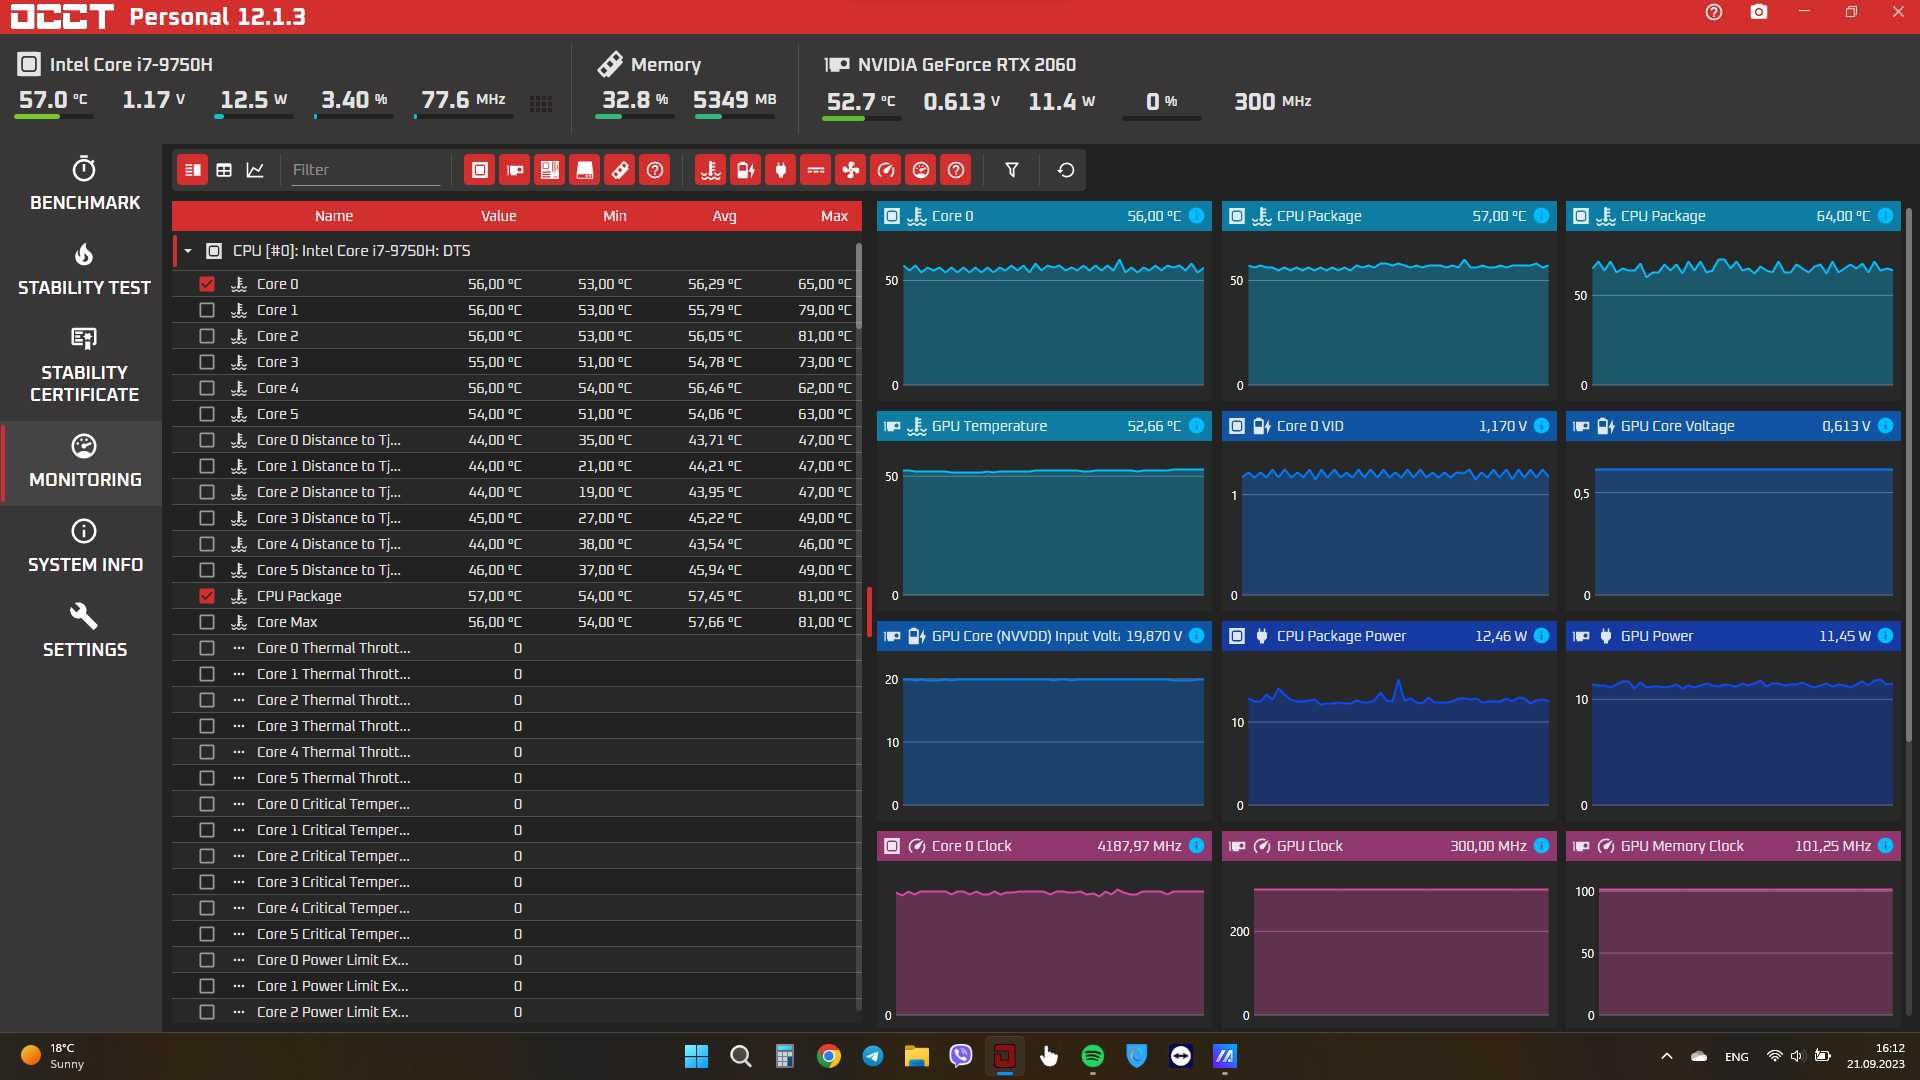Click the graph panel vertical scrollbar

[x=1909, y=475]
